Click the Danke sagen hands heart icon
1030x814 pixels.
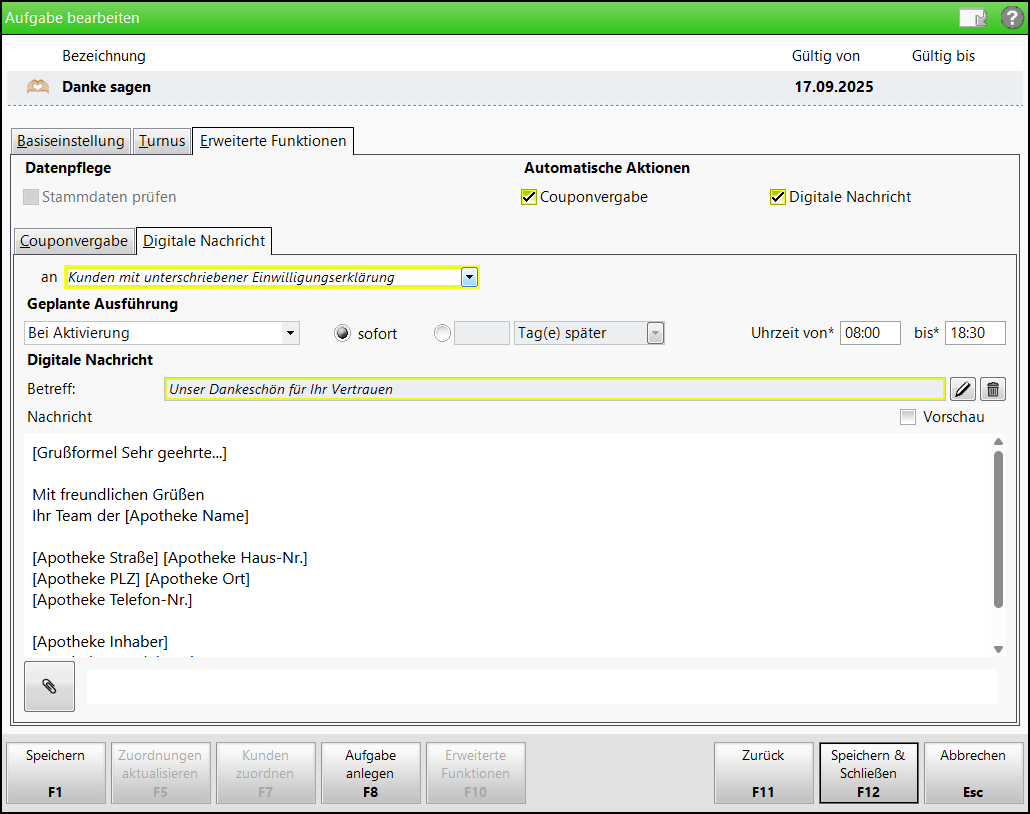38,87
